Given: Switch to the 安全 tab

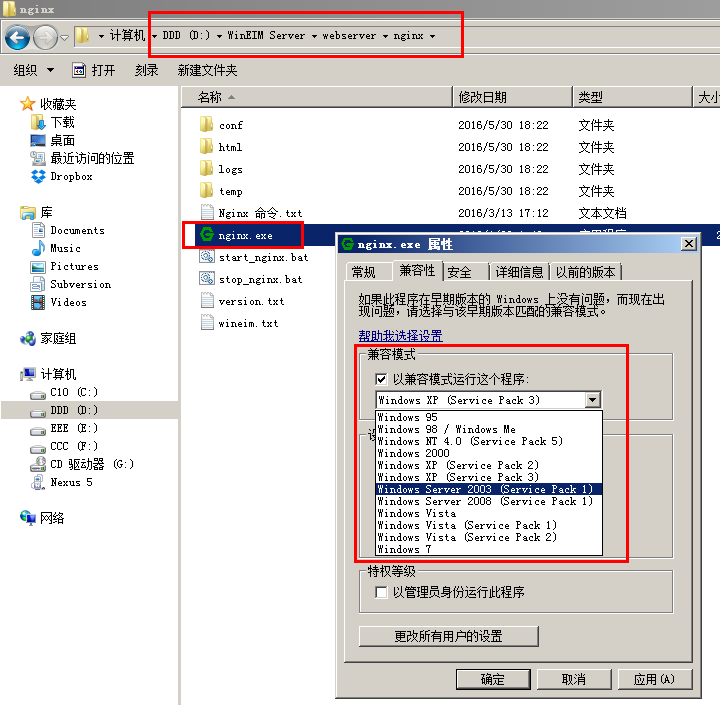Looking at the screenshot, I should [460, 272].
